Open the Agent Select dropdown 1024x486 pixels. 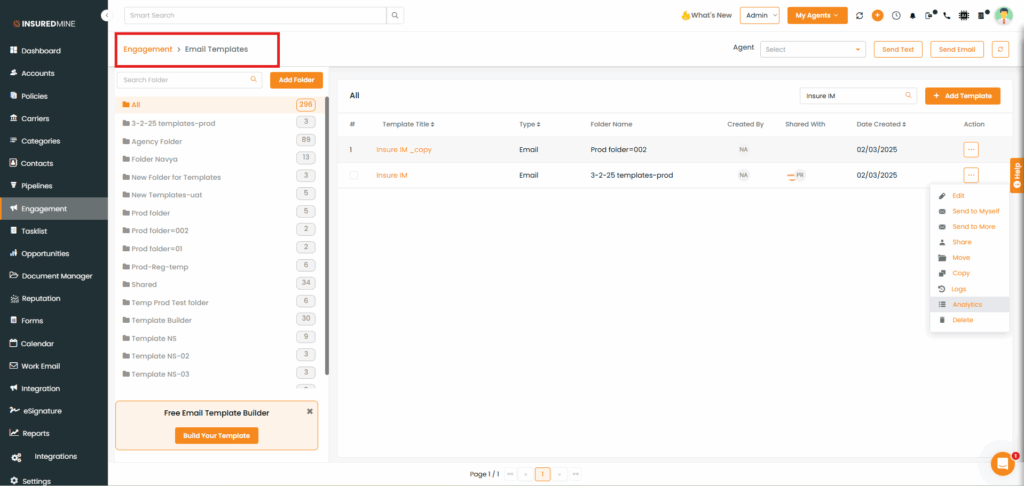(x=812, y=49)
